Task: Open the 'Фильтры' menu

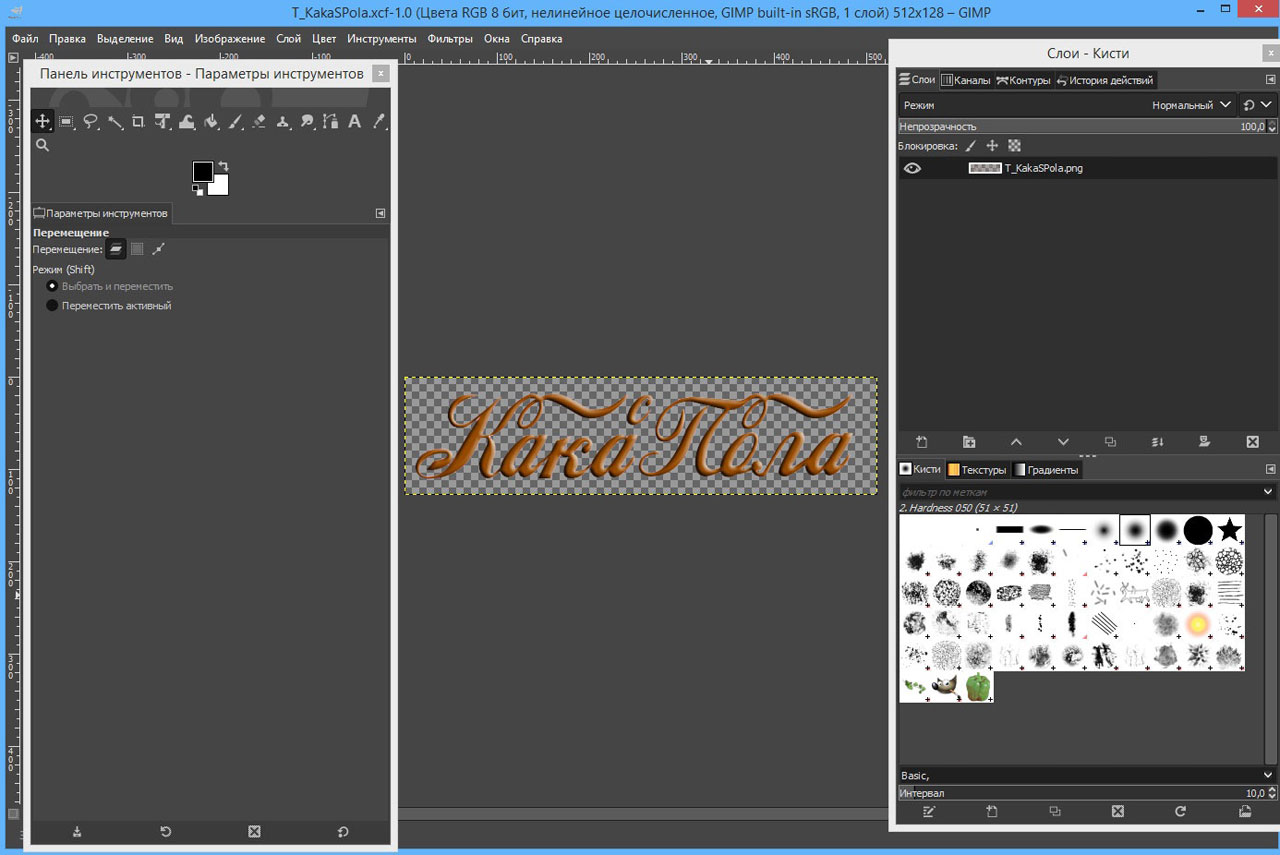Action: (449, 39)
